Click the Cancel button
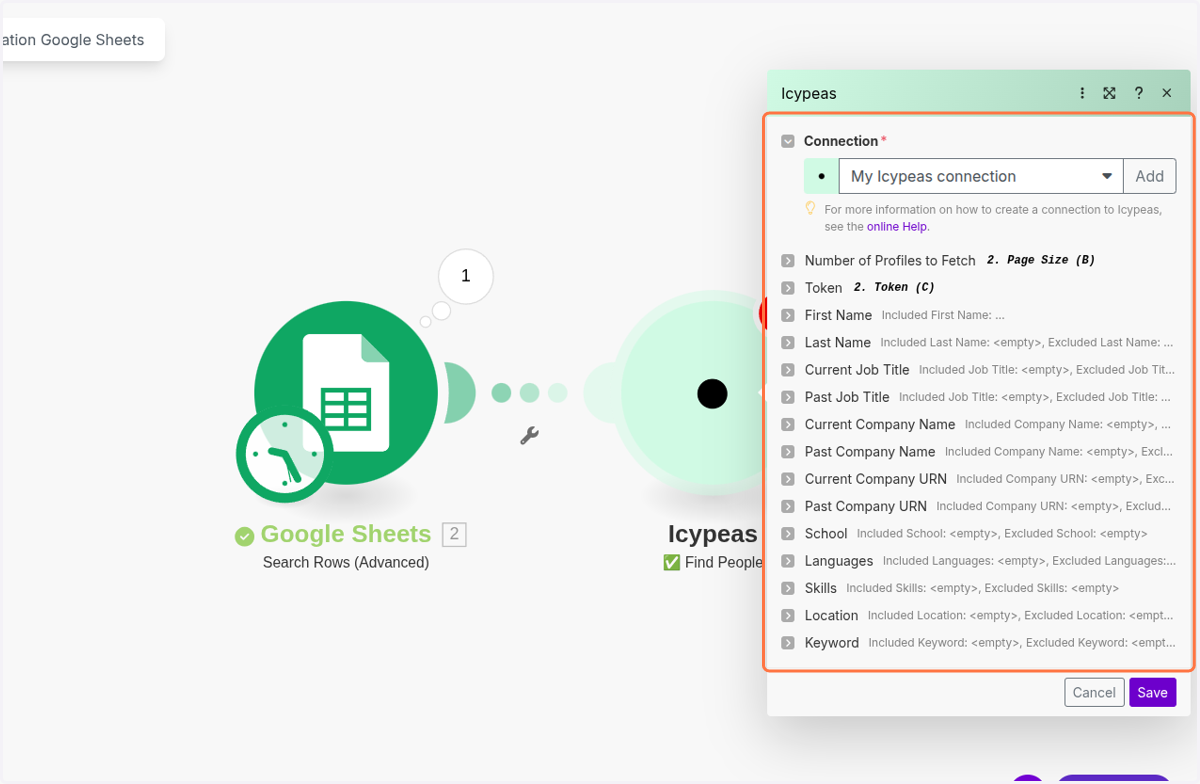The width and height of the screenshot is (1200, 784). click(1094, 692)
